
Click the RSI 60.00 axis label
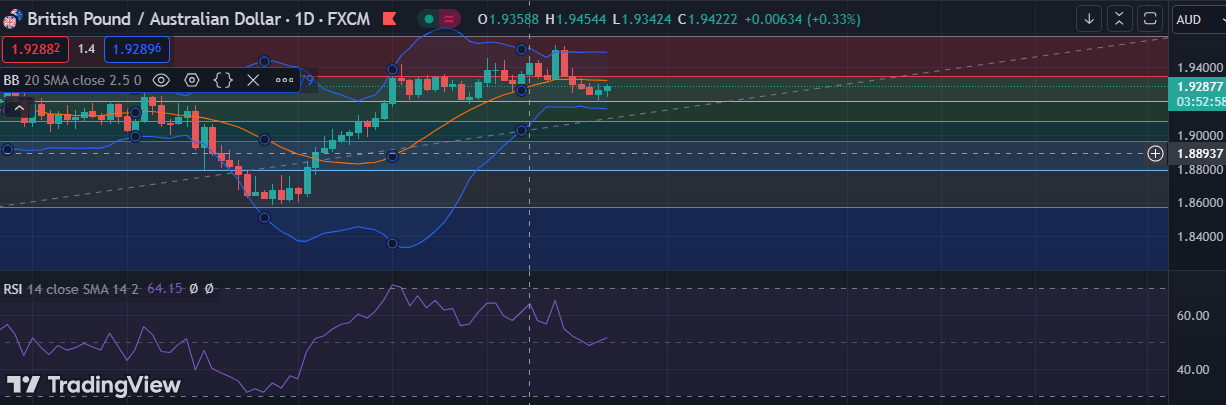click(x=1192, y=316)
